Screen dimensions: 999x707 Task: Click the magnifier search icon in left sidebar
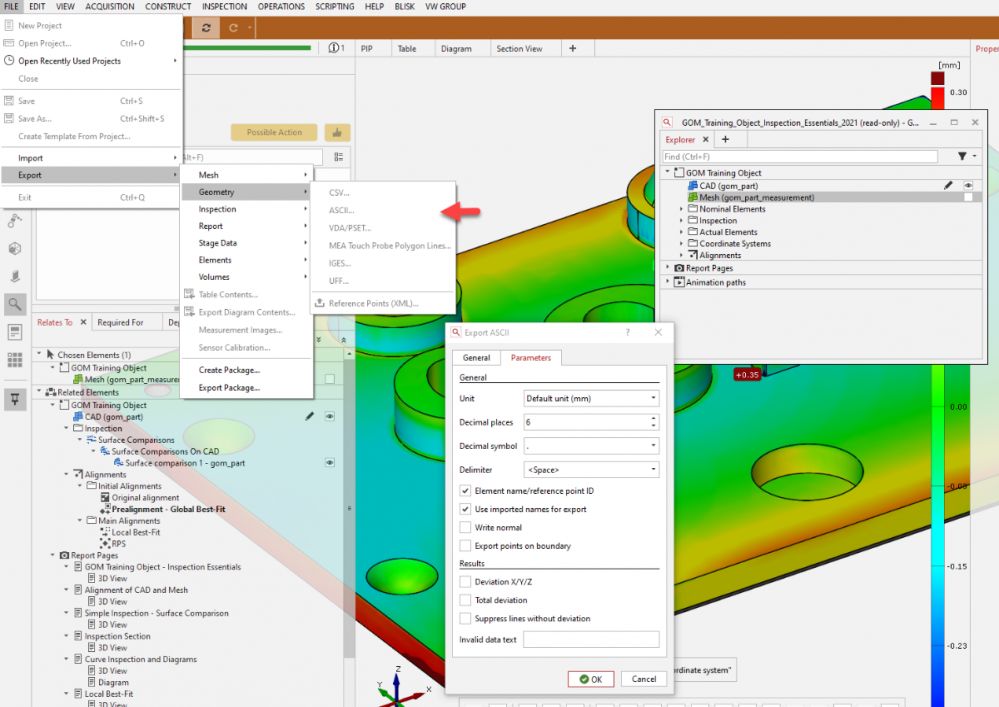coord(15,304)
